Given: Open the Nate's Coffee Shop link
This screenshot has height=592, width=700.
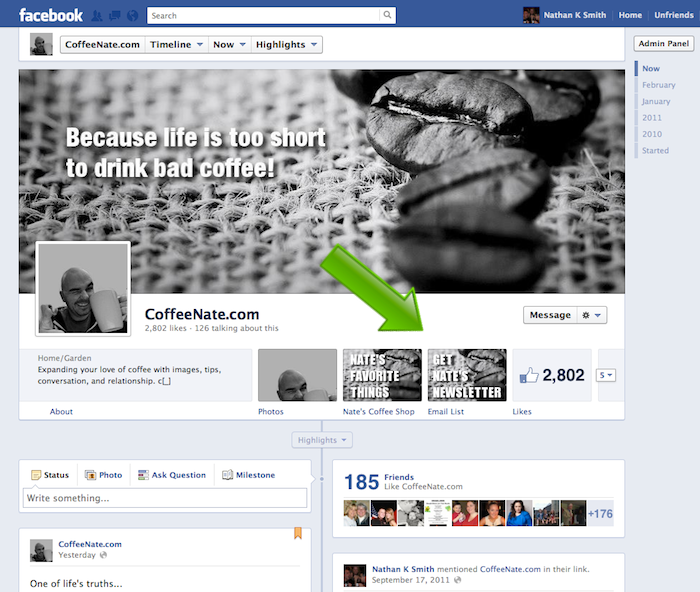Looking at the screenshot, I should point(379,412).
